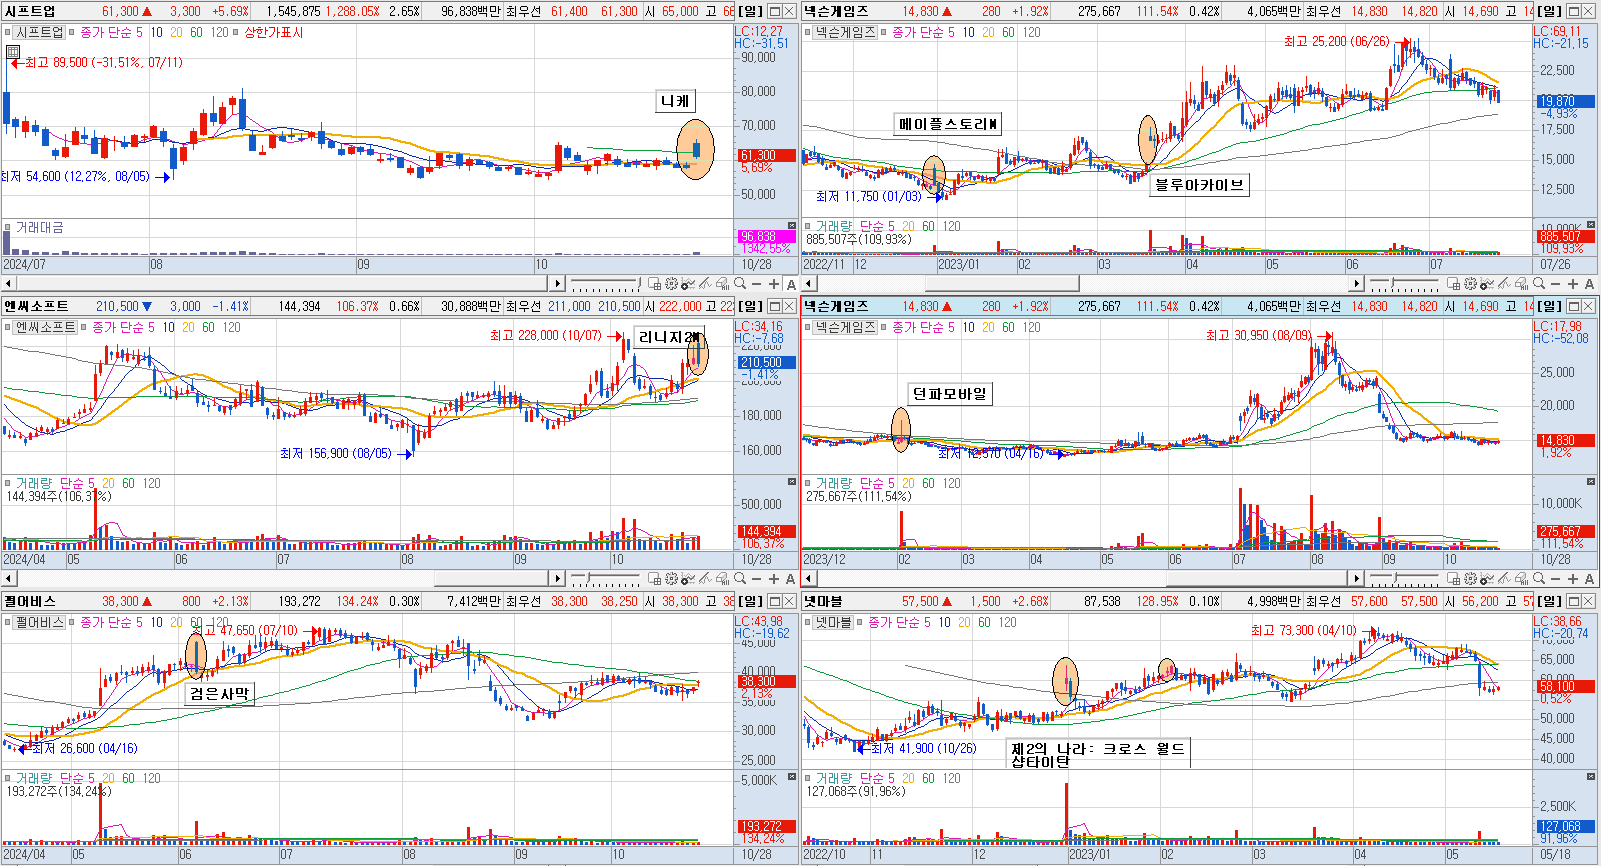Select the drawing pencil icon in 시프트업 toolbar
1601x866 pixels.
tap(705, 284)
